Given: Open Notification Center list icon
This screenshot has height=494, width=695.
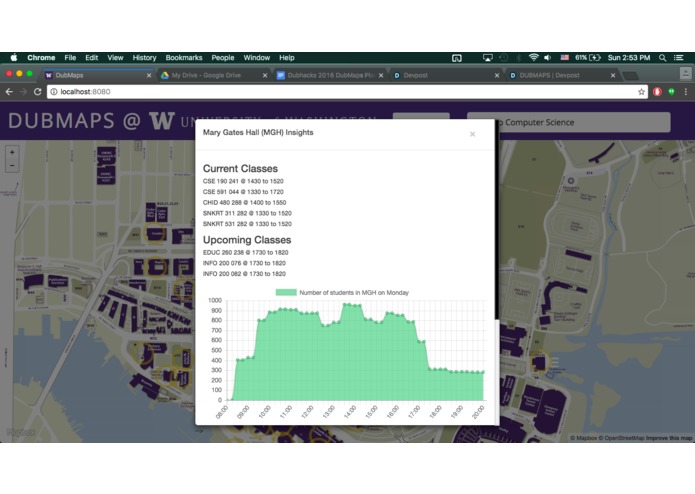Looking at the screenshot, I should point(679,58).
